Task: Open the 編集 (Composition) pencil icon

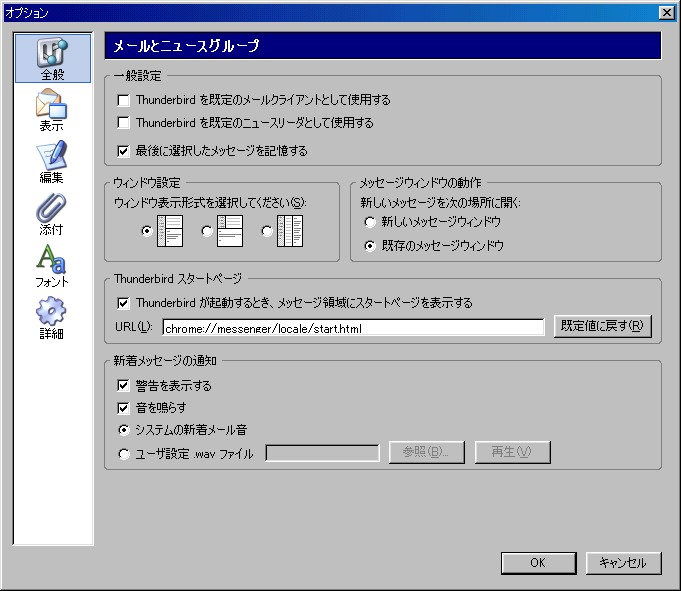Action: coord(52,162)
